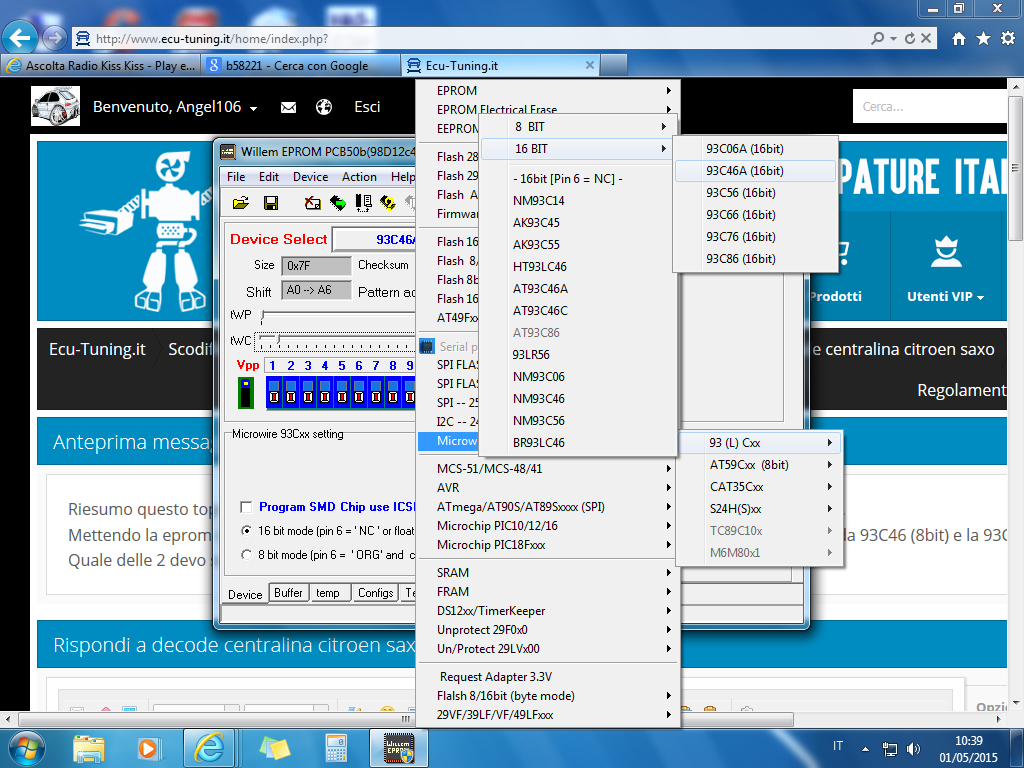1024x768 pixels.
Task: Click the Cerca search field on website
Action: (x=930, y=106)
